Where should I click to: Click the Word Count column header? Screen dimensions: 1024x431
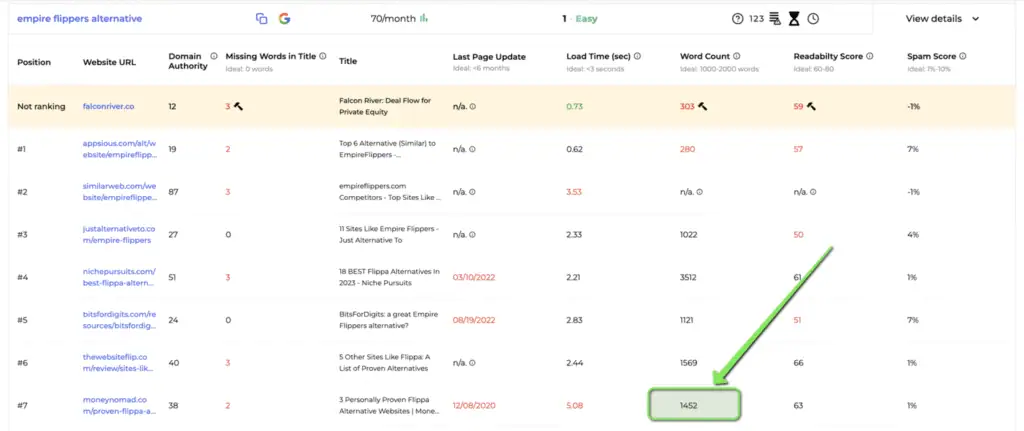pyautogui.click(x=705, y=57)
